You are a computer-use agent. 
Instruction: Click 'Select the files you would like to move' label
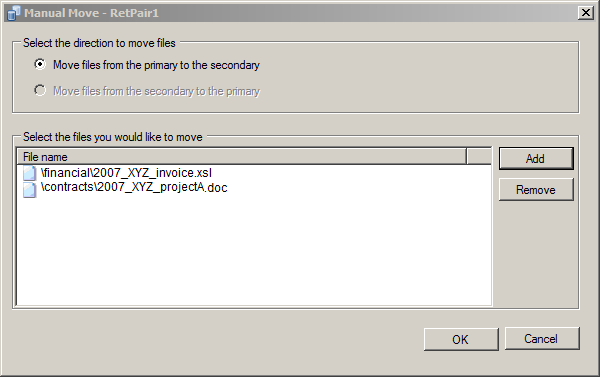(112, 137)
